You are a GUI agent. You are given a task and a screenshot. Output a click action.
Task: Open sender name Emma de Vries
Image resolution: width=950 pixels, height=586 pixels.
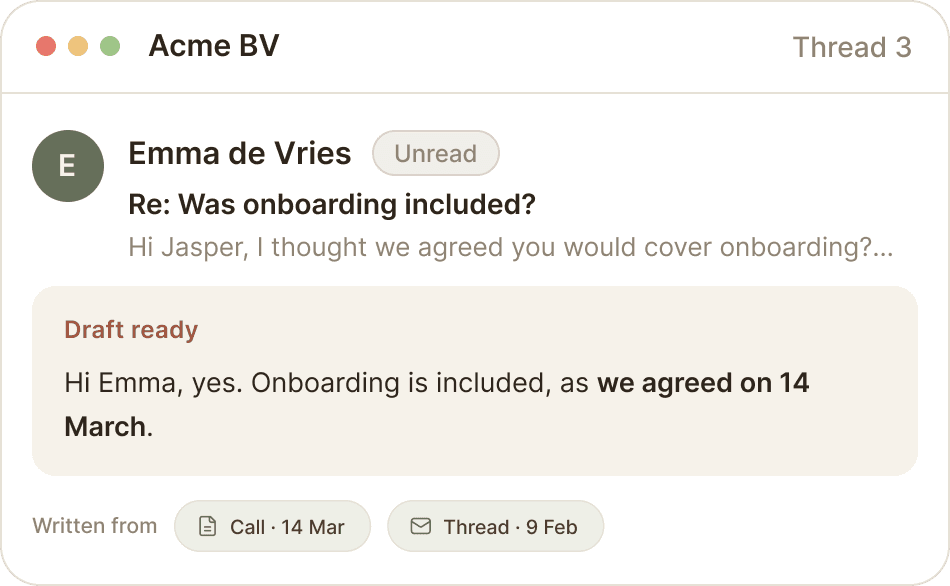pyautogui.click(x=240, y=153)
